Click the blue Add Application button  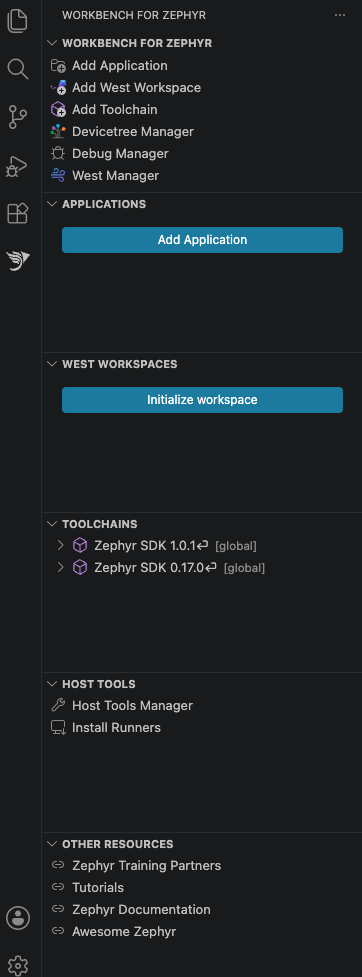click(x=202, y=240)
